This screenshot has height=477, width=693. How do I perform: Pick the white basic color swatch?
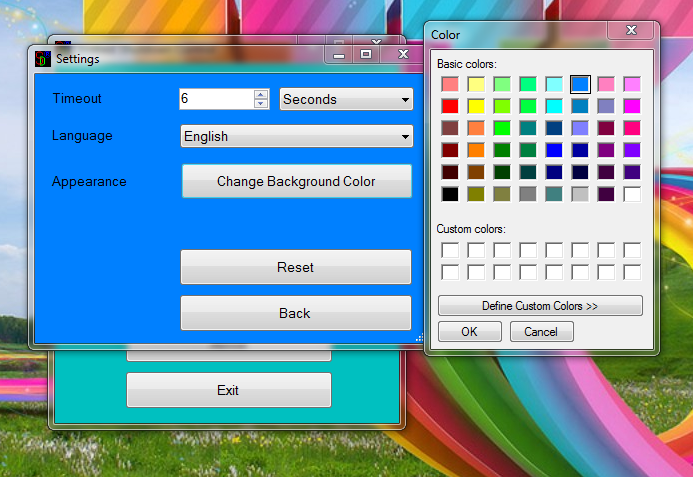coord(632,194)
